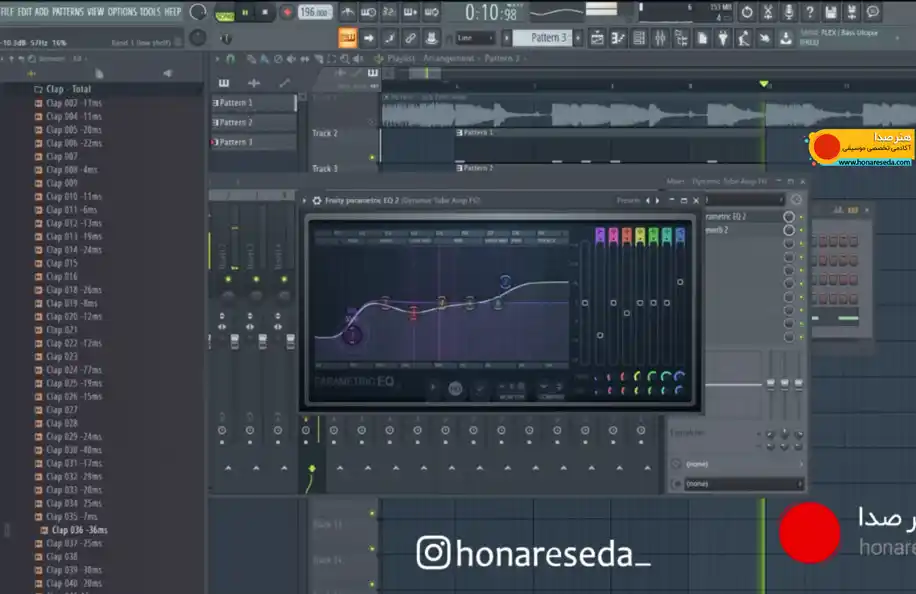Open the Mixer from the toolbar icon
This screenshot has height=594, width=916.
pyautogui.click(x=660, y=39)
